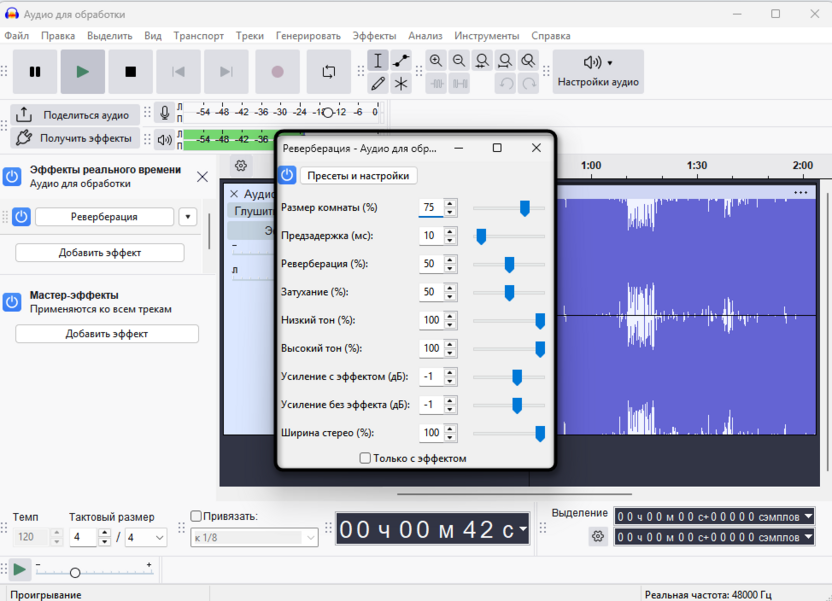Add effect to the track
832x601 pixels.
tap(100, 252)
